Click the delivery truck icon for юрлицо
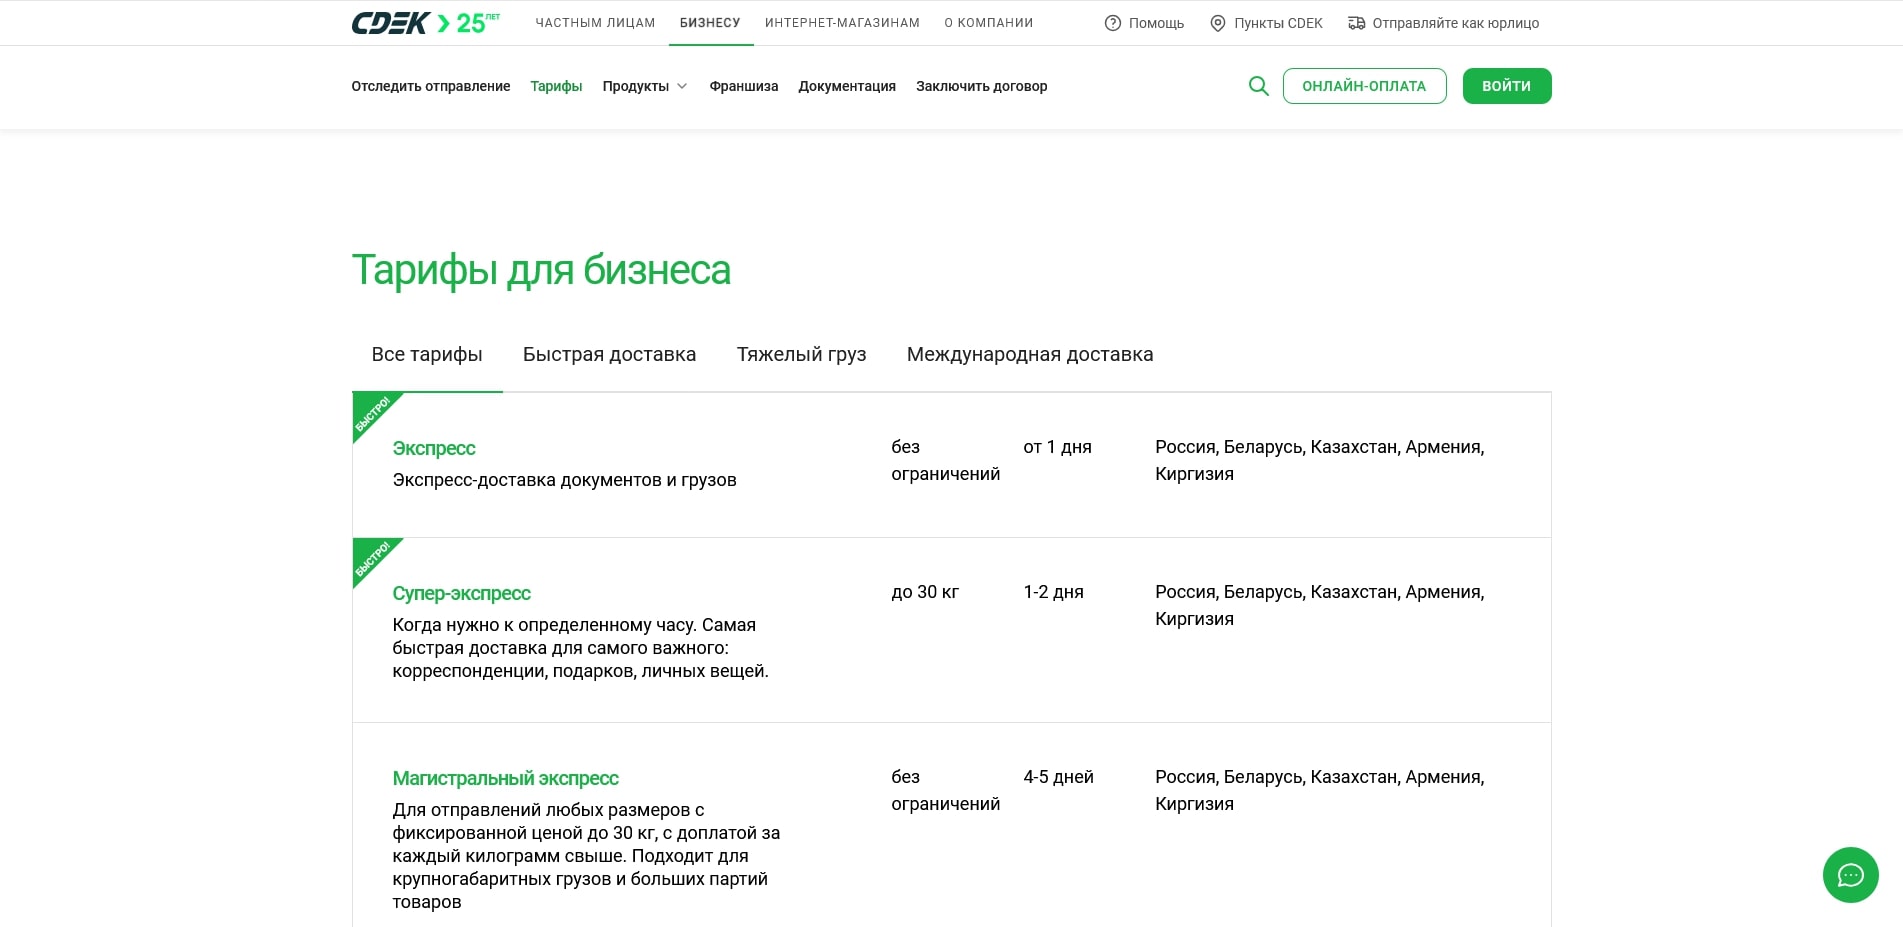The height and width of the screenshot is (927, 1903). (x=1356, y=23)
